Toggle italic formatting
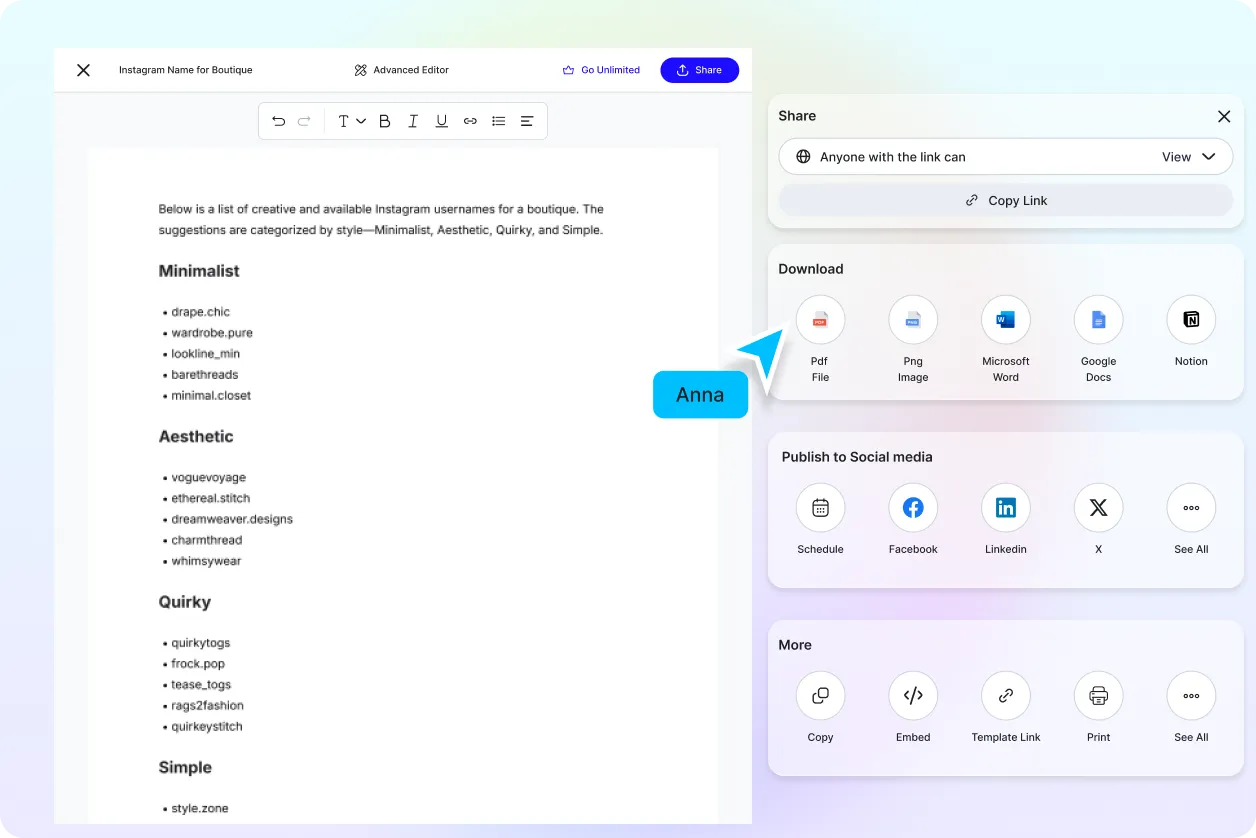Viewport: 1256px width, 838px height. pyautogui.click(x=413, y=120)
